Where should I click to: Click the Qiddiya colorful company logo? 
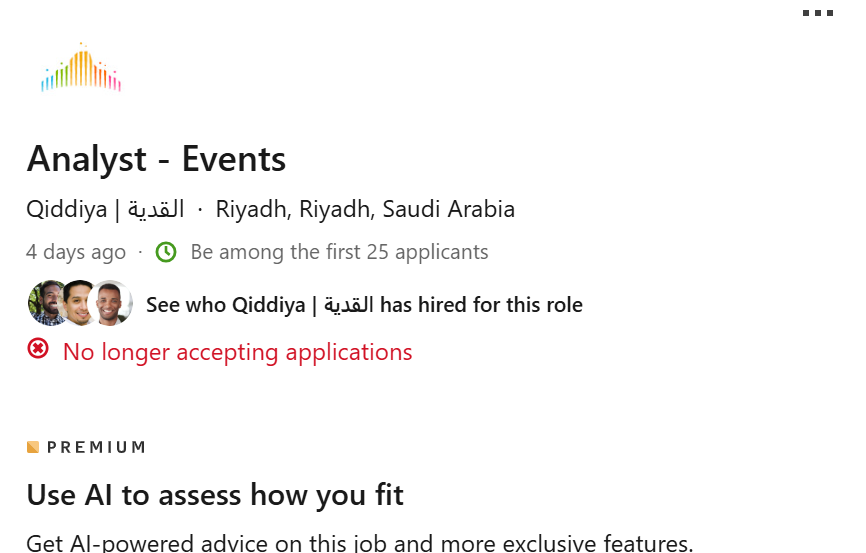(x=81, y=67)
